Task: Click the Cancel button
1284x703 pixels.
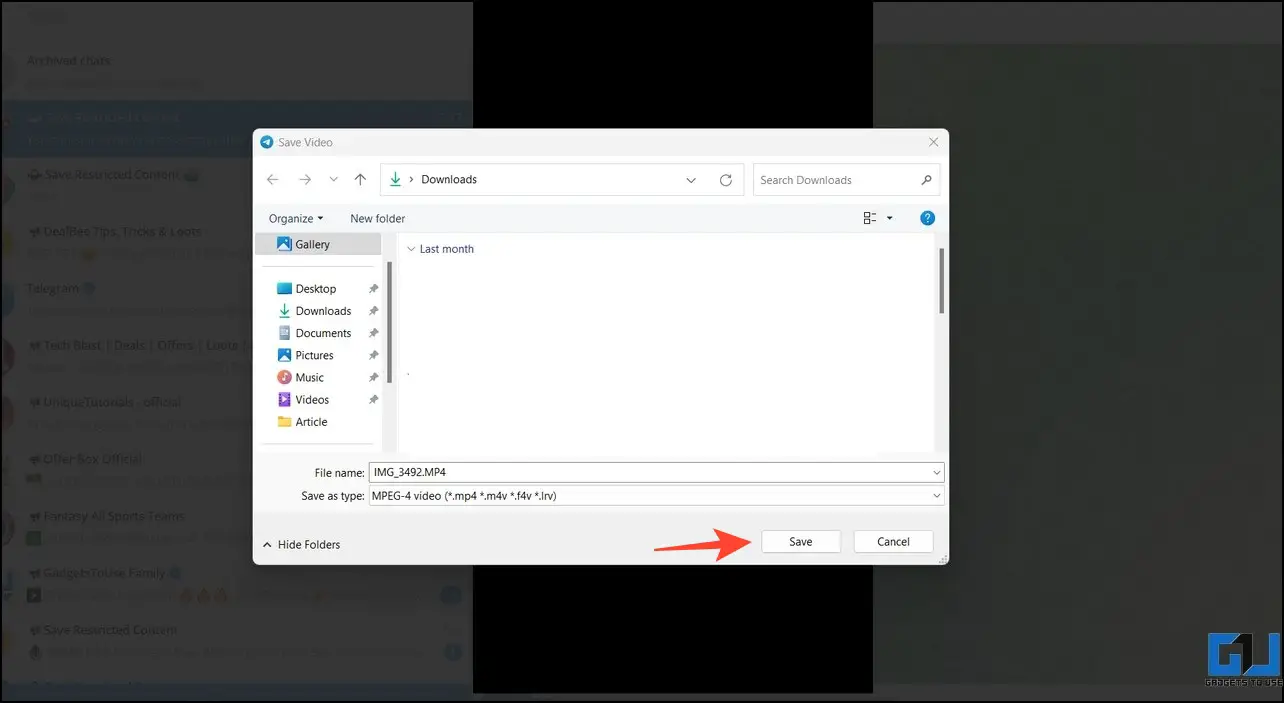Action: pyautogui.click(x=893, y=542)
